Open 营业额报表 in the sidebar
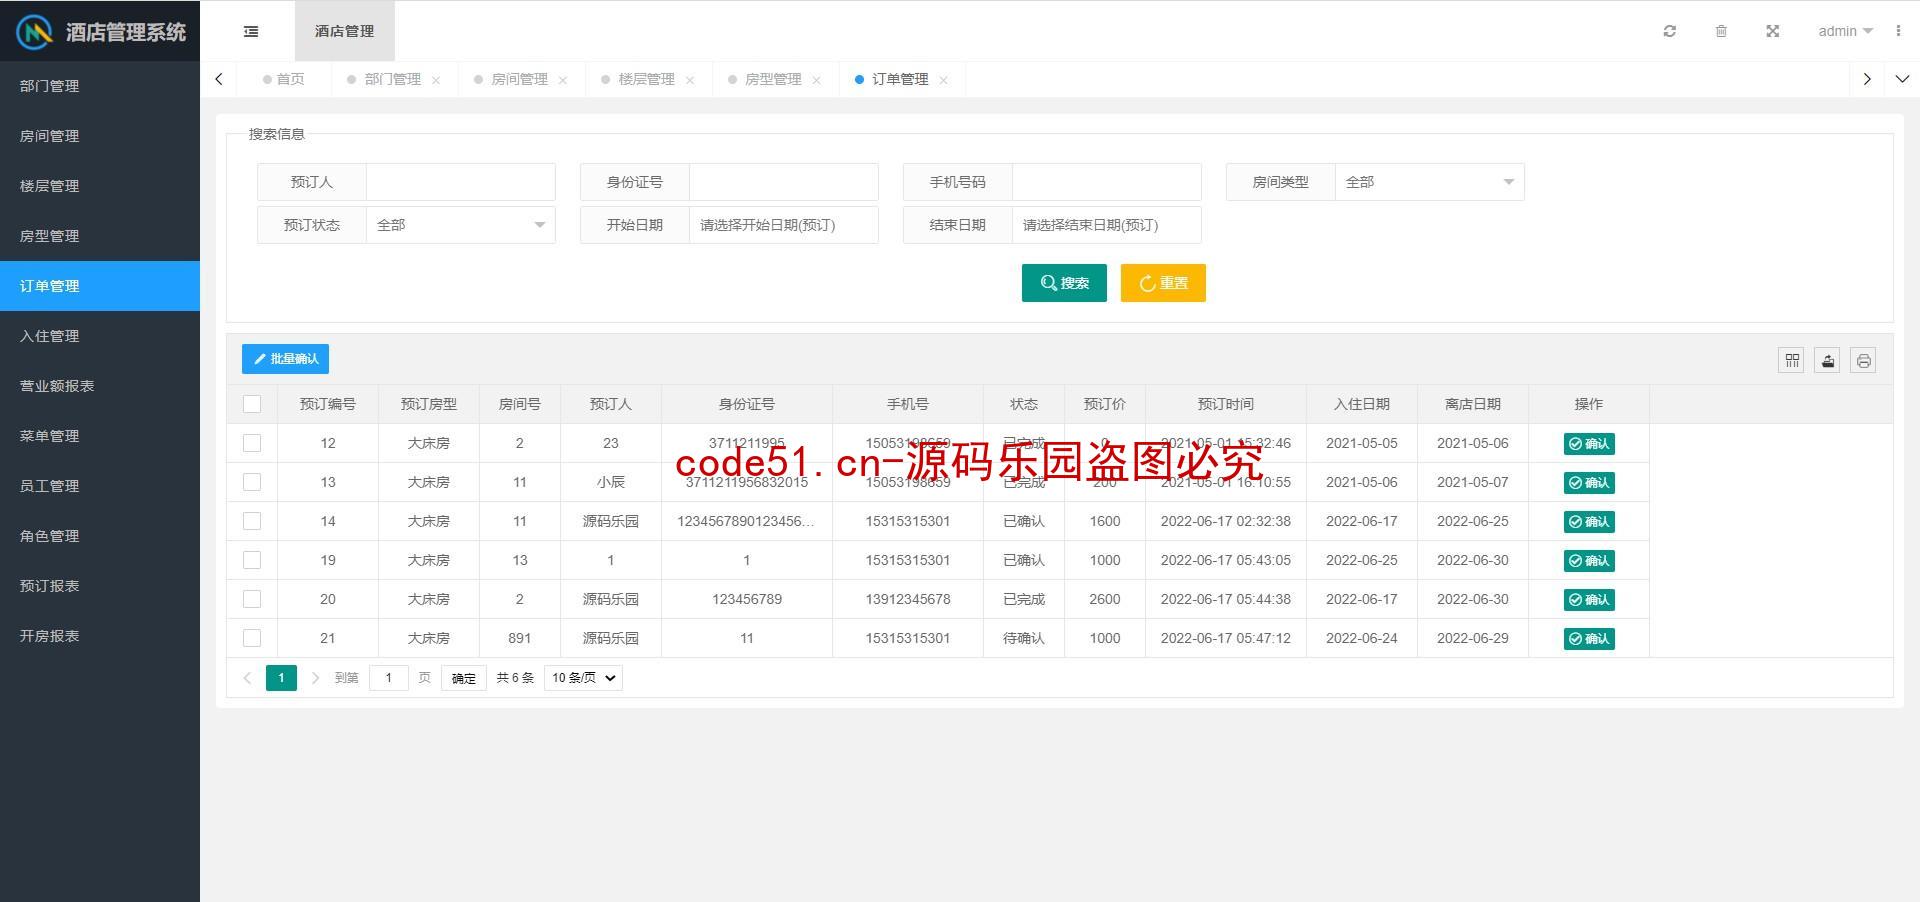Viewport: 1920px width, 902px height. coord(100,386)
